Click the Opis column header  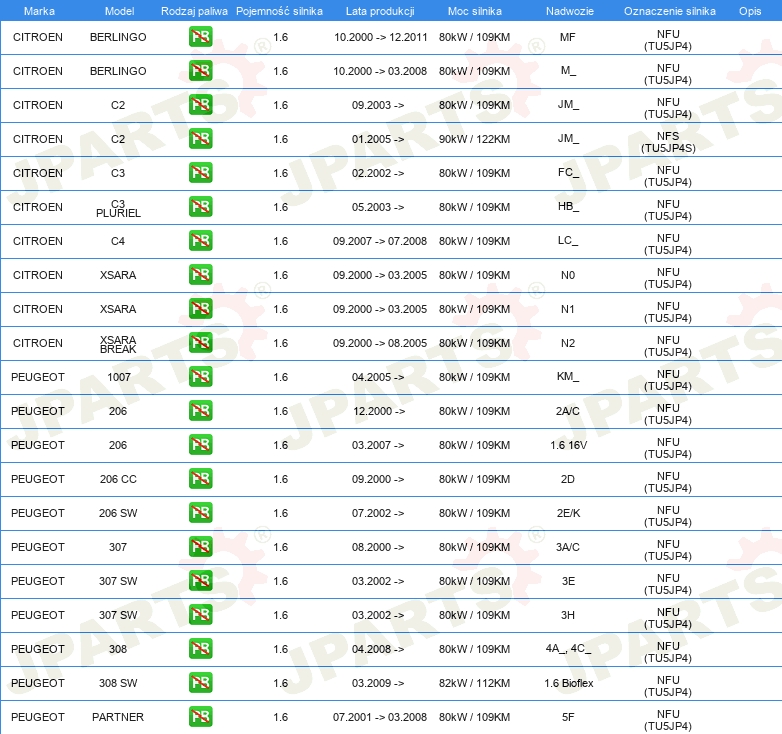coord(750,11)
